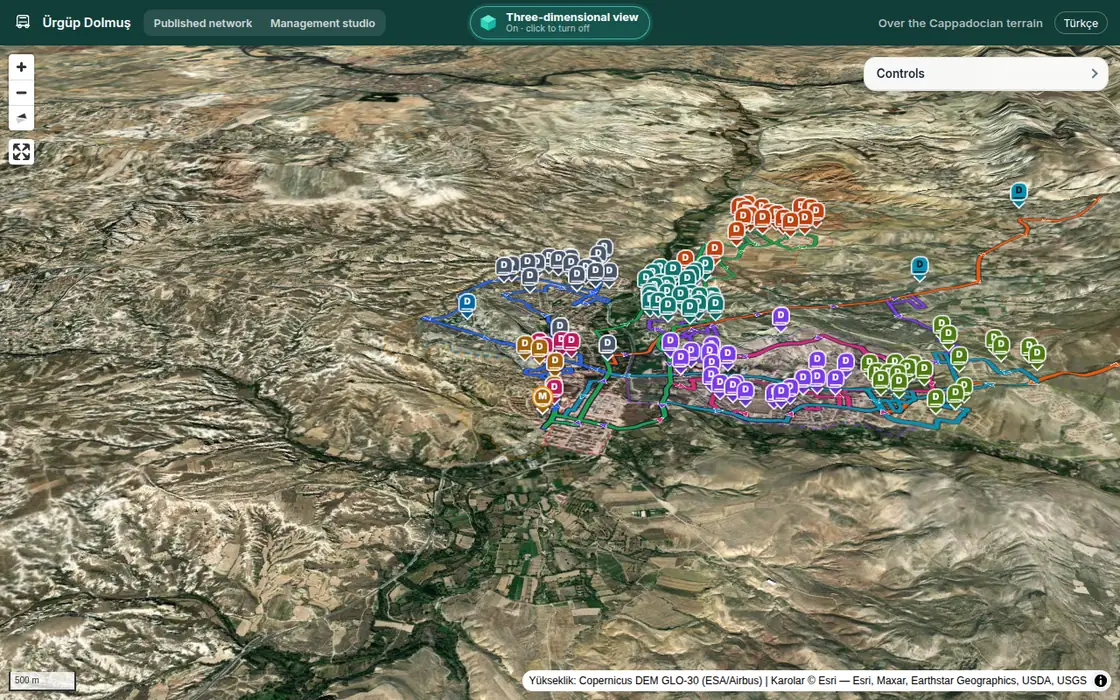The width and height of the screenshot is (1120, 700).
Task: Reset the map bearing with the compass button
Action: click(x=21, y=118)
